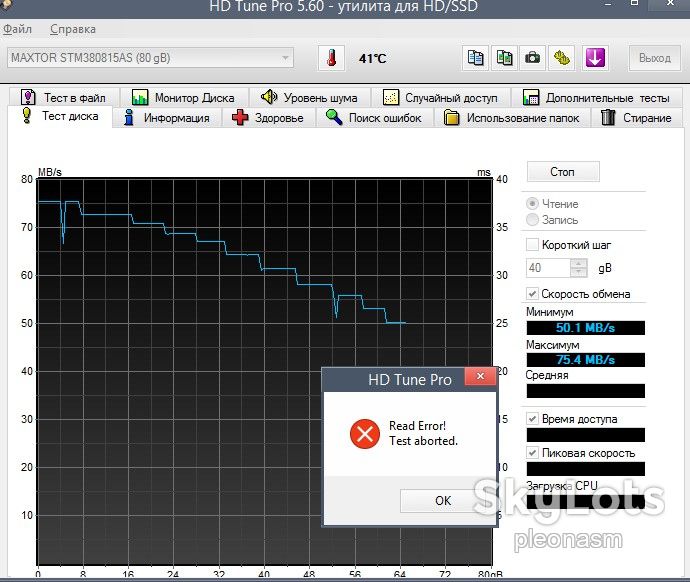
Task: Click the 'Выход' exit button
Action: coord(654,58)
